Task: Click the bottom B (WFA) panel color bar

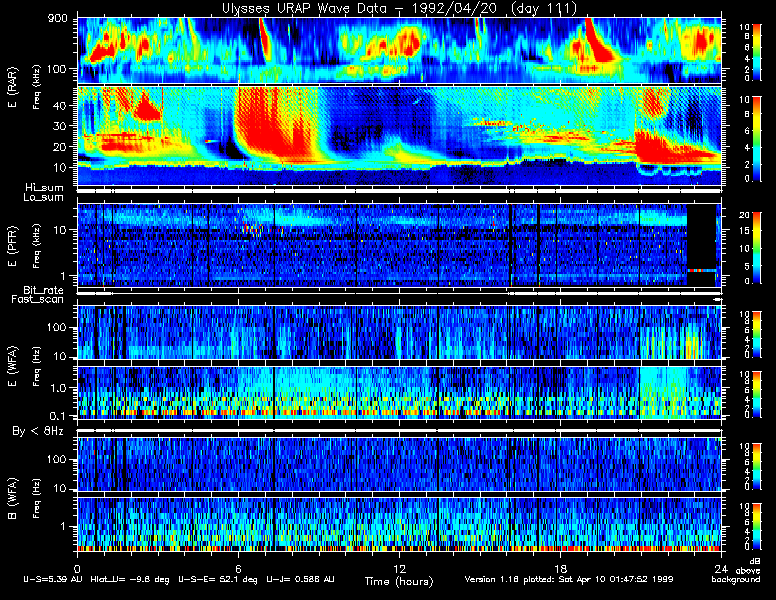Action: (x=757, y=527)
